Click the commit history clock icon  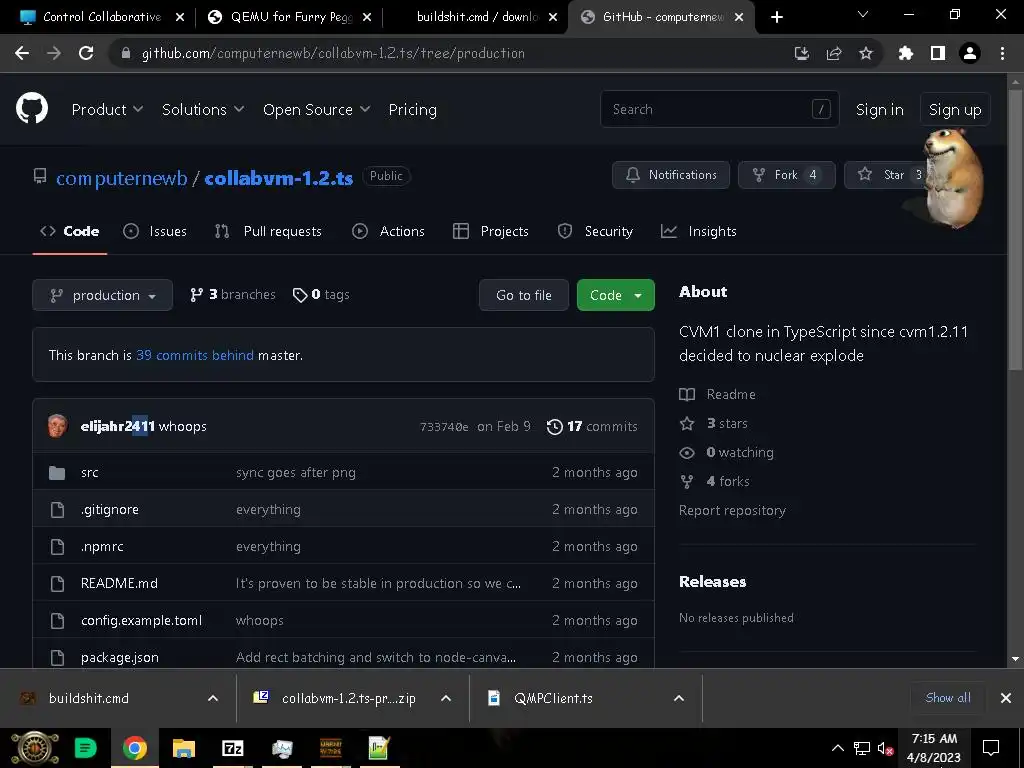554,426
